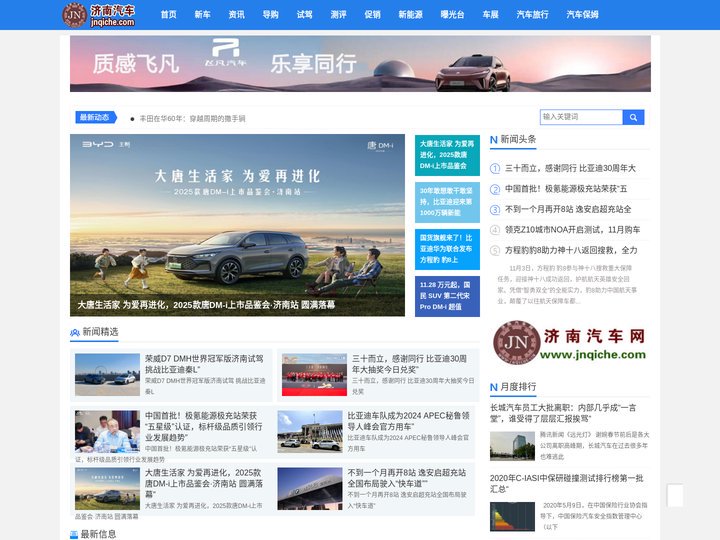Click the 唐DM-i 品鉴会 small thumbnail
The image size is (720, 540).
(107, 489)
